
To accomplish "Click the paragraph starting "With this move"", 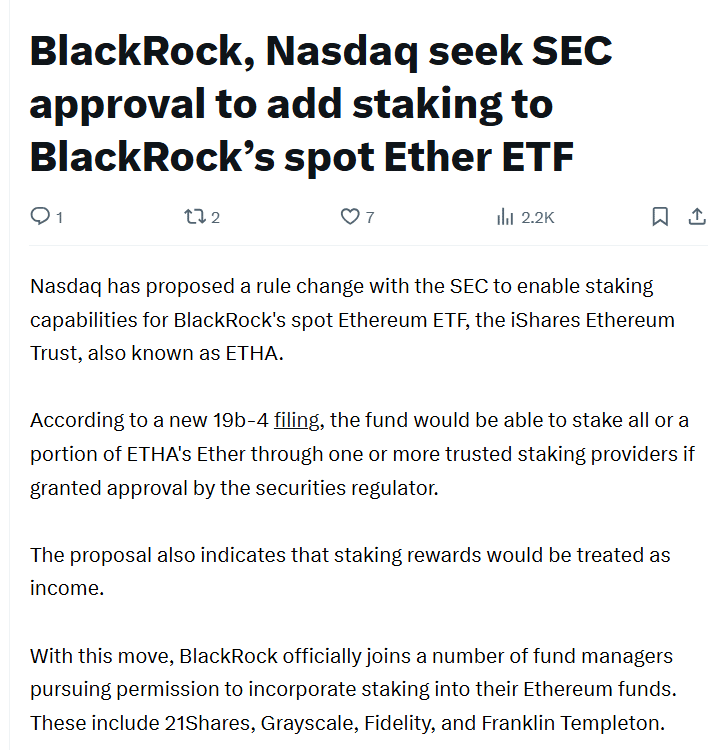I will 350,689.
